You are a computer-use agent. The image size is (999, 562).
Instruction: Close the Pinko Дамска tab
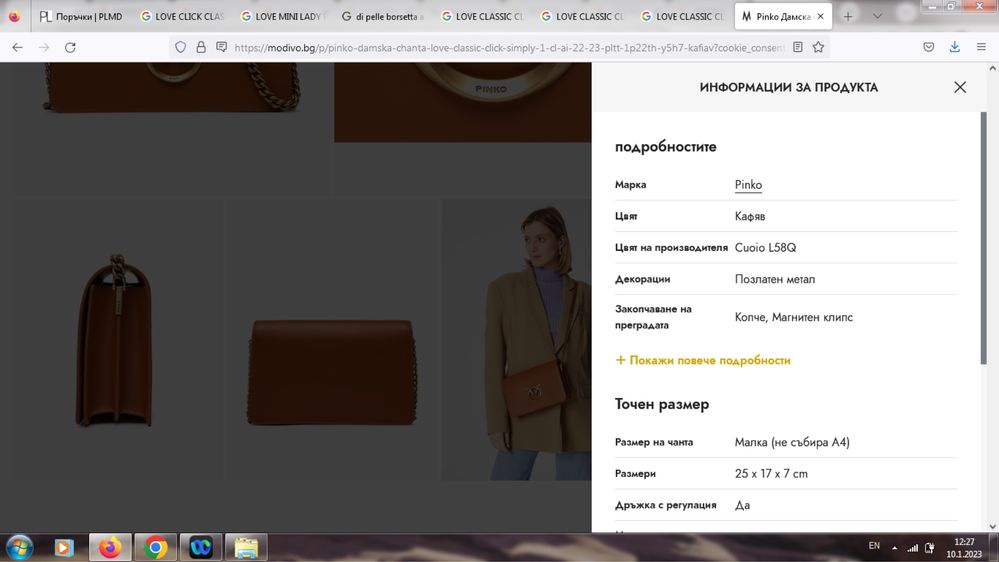pos(821,17)
